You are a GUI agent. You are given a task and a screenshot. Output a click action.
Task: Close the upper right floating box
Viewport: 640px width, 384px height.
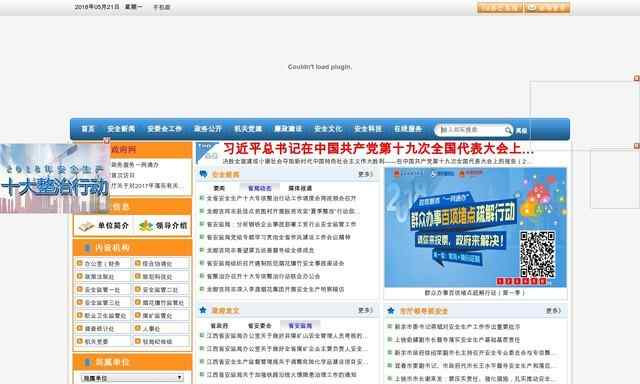tap(637, 78)
